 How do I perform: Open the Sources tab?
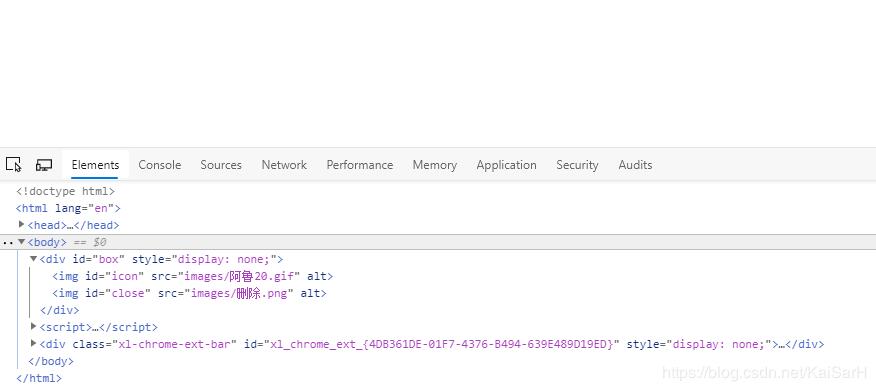click(221, 165)
